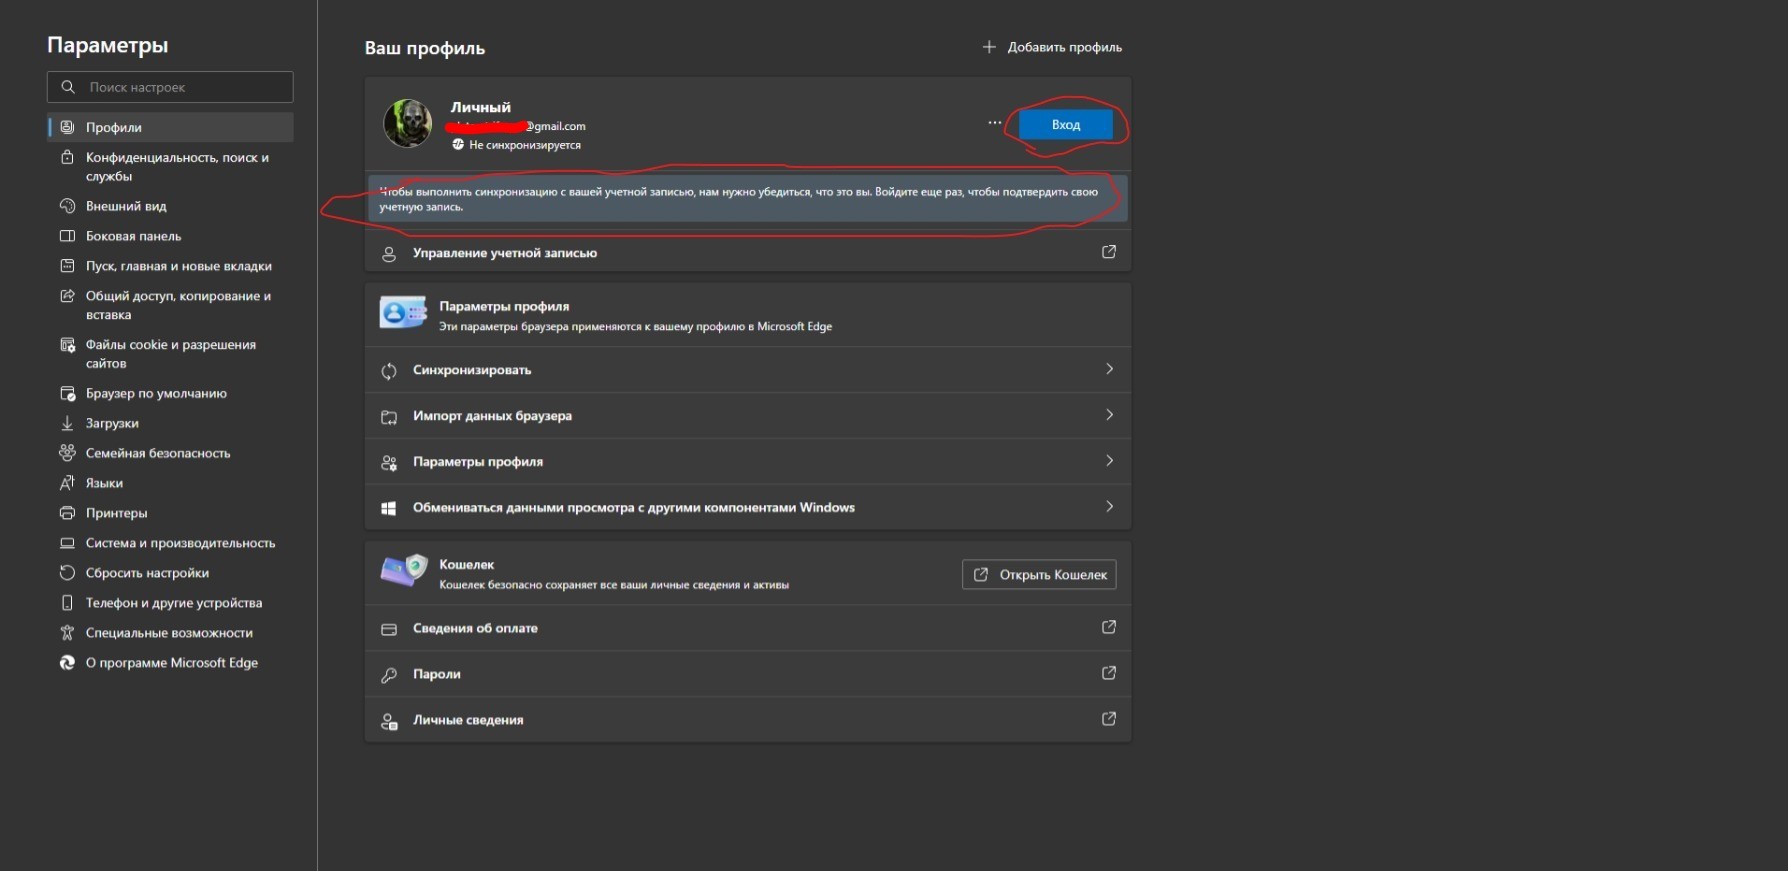Focus the Поиск настроек search field
1788x871 pixels.
[x=170, y=87]
